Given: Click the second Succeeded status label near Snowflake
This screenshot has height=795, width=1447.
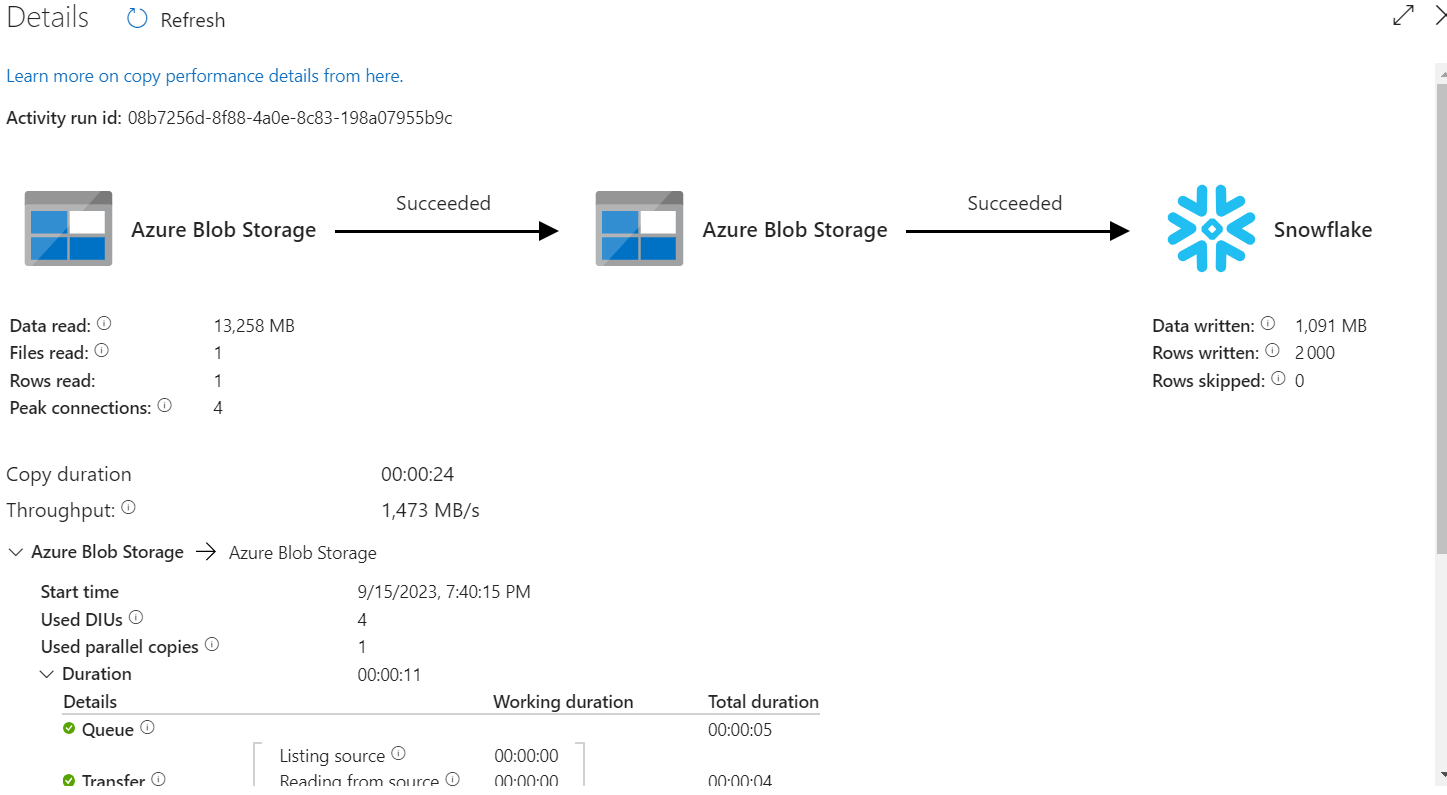Looking at the screenshot, I should (1014, 203).
